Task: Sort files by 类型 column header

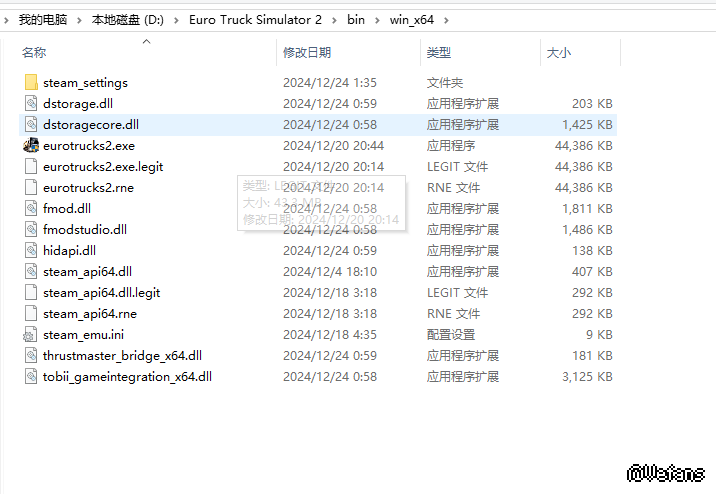Action: 439,53
